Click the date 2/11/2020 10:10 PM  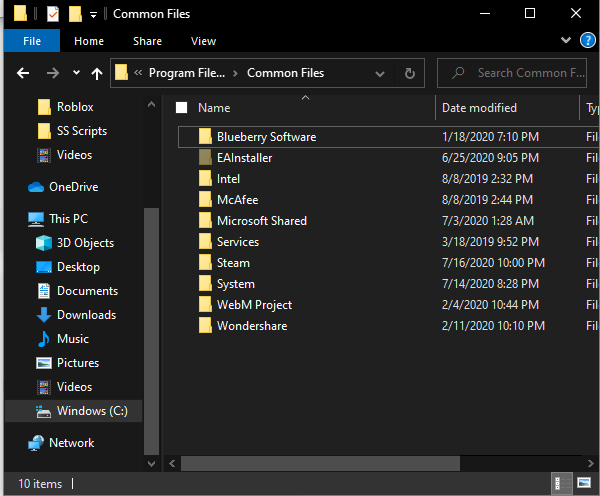tap(493, 326)
